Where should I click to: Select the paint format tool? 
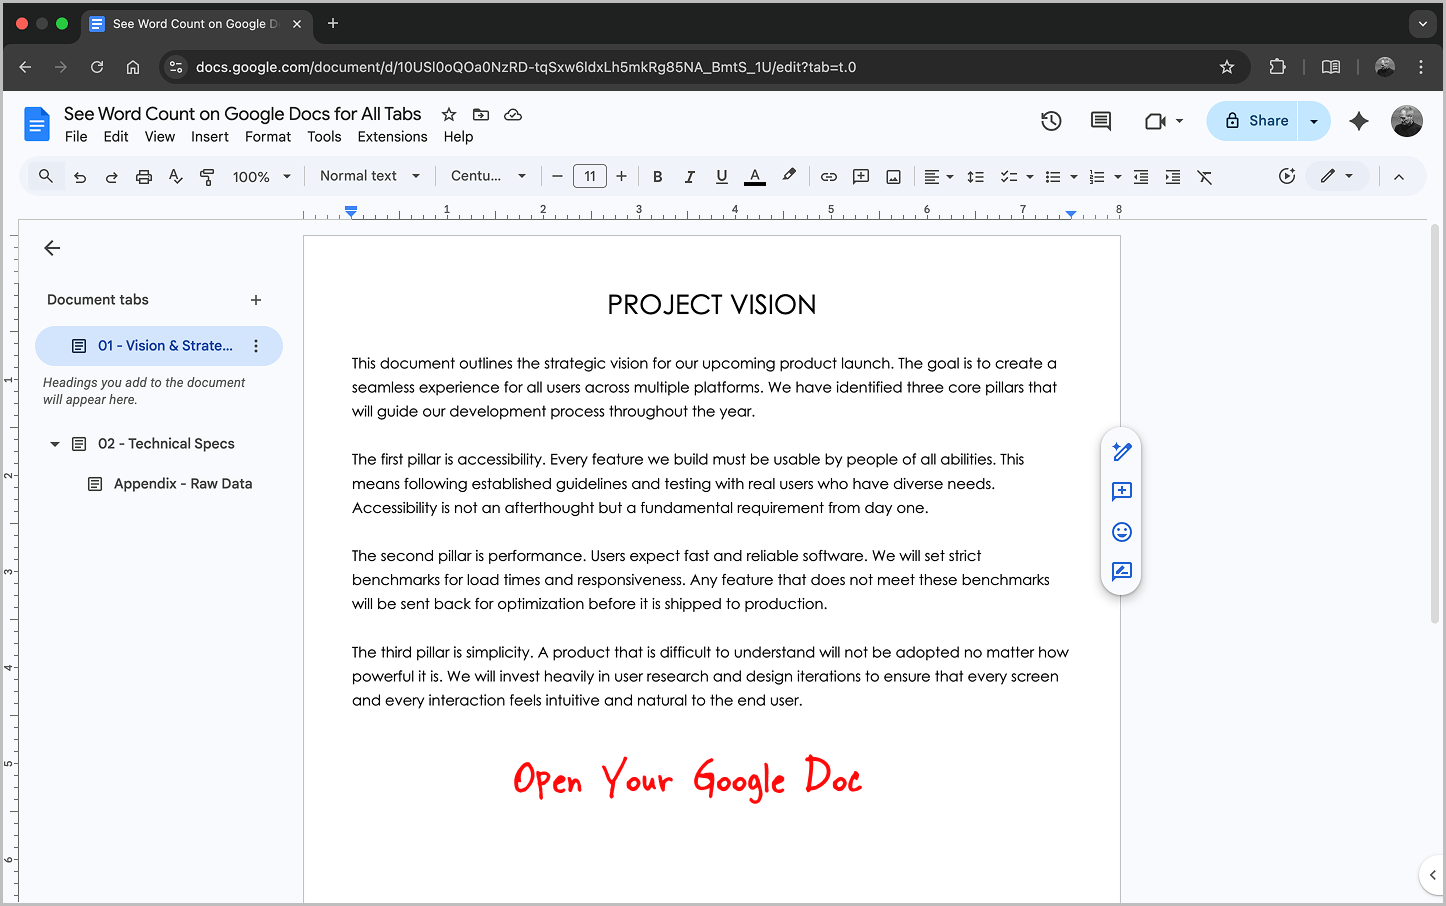[x=207, y=176]
